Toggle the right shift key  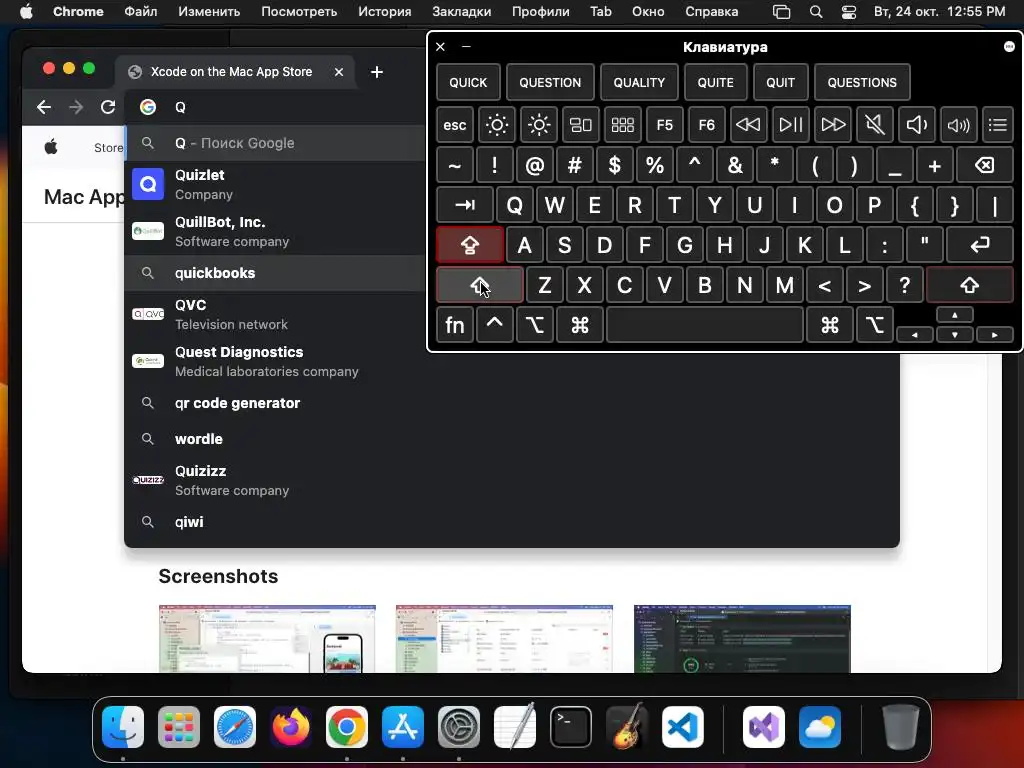point(970,285)
